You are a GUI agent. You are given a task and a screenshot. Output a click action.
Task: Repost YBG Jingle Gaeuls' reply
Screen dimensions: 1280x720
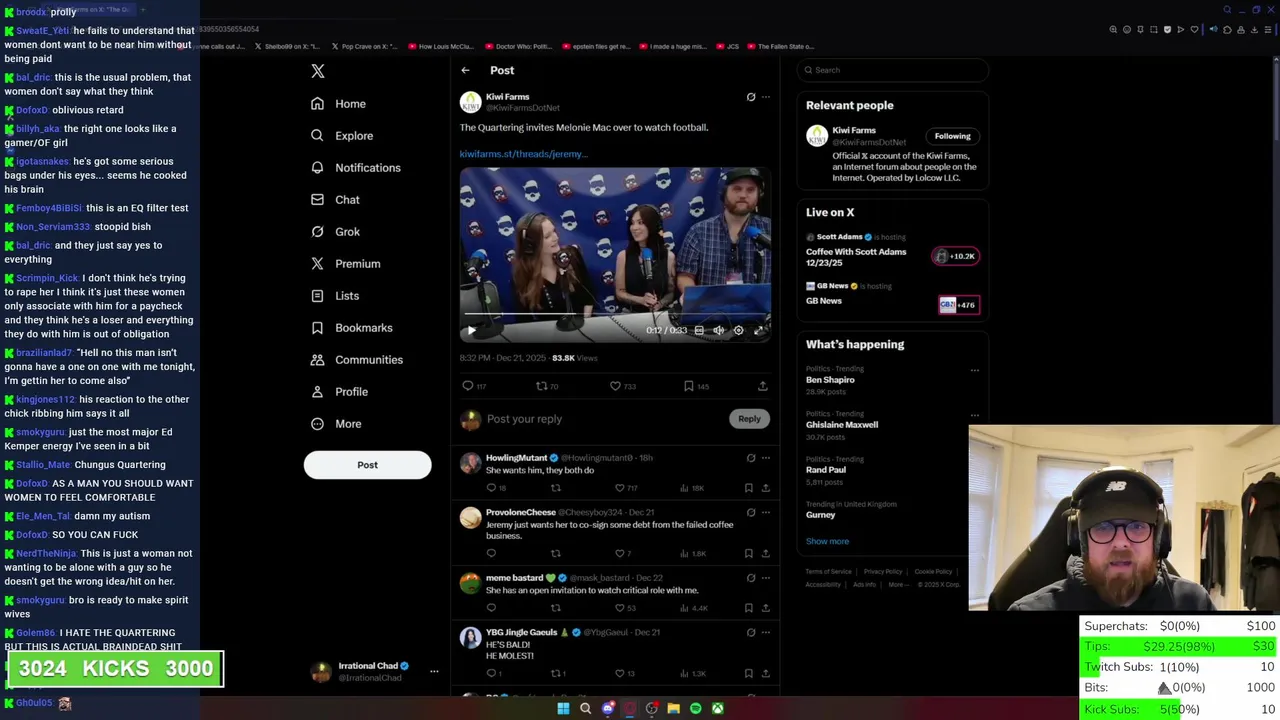(x=558, y=673)
